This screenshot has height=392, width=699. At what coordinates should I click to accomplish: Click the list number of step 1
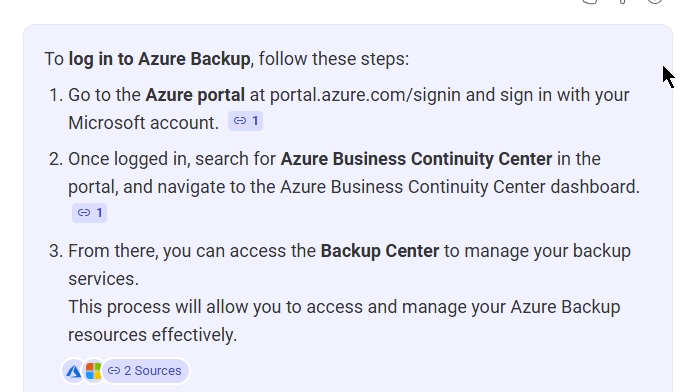56,95
